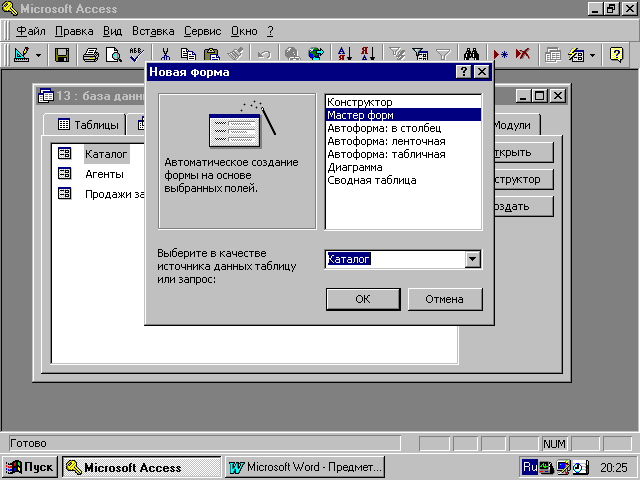Click the Spelling check ABC icon

coord(136,54)
